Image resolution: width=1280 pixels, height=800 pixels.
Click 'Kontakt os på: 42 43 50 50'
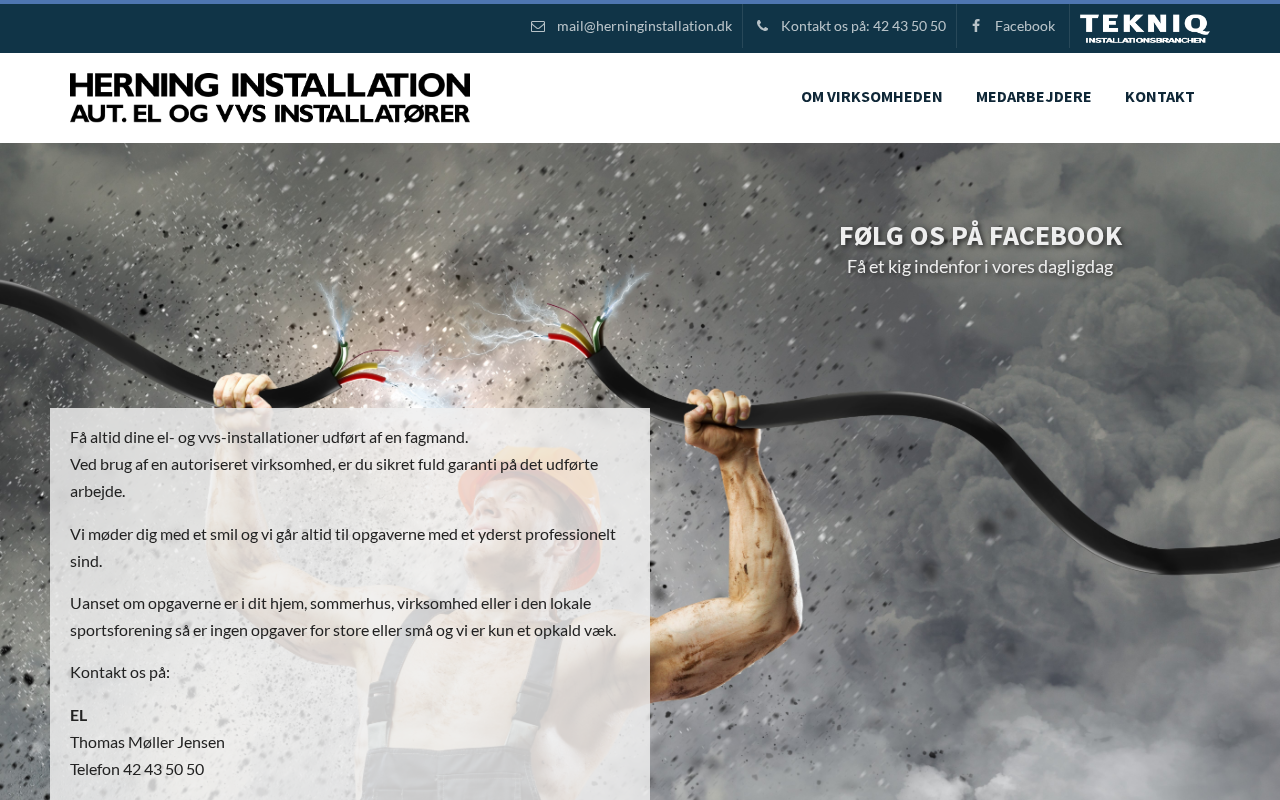pyautogui.click(x=863, y=26)
